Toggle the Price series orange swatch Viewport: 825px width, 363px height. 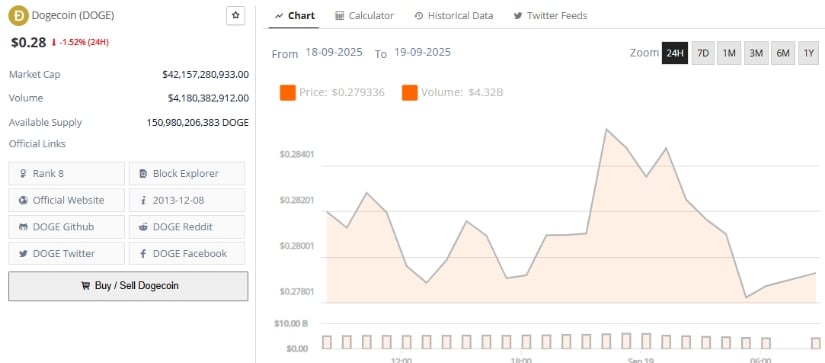(287, 93)
